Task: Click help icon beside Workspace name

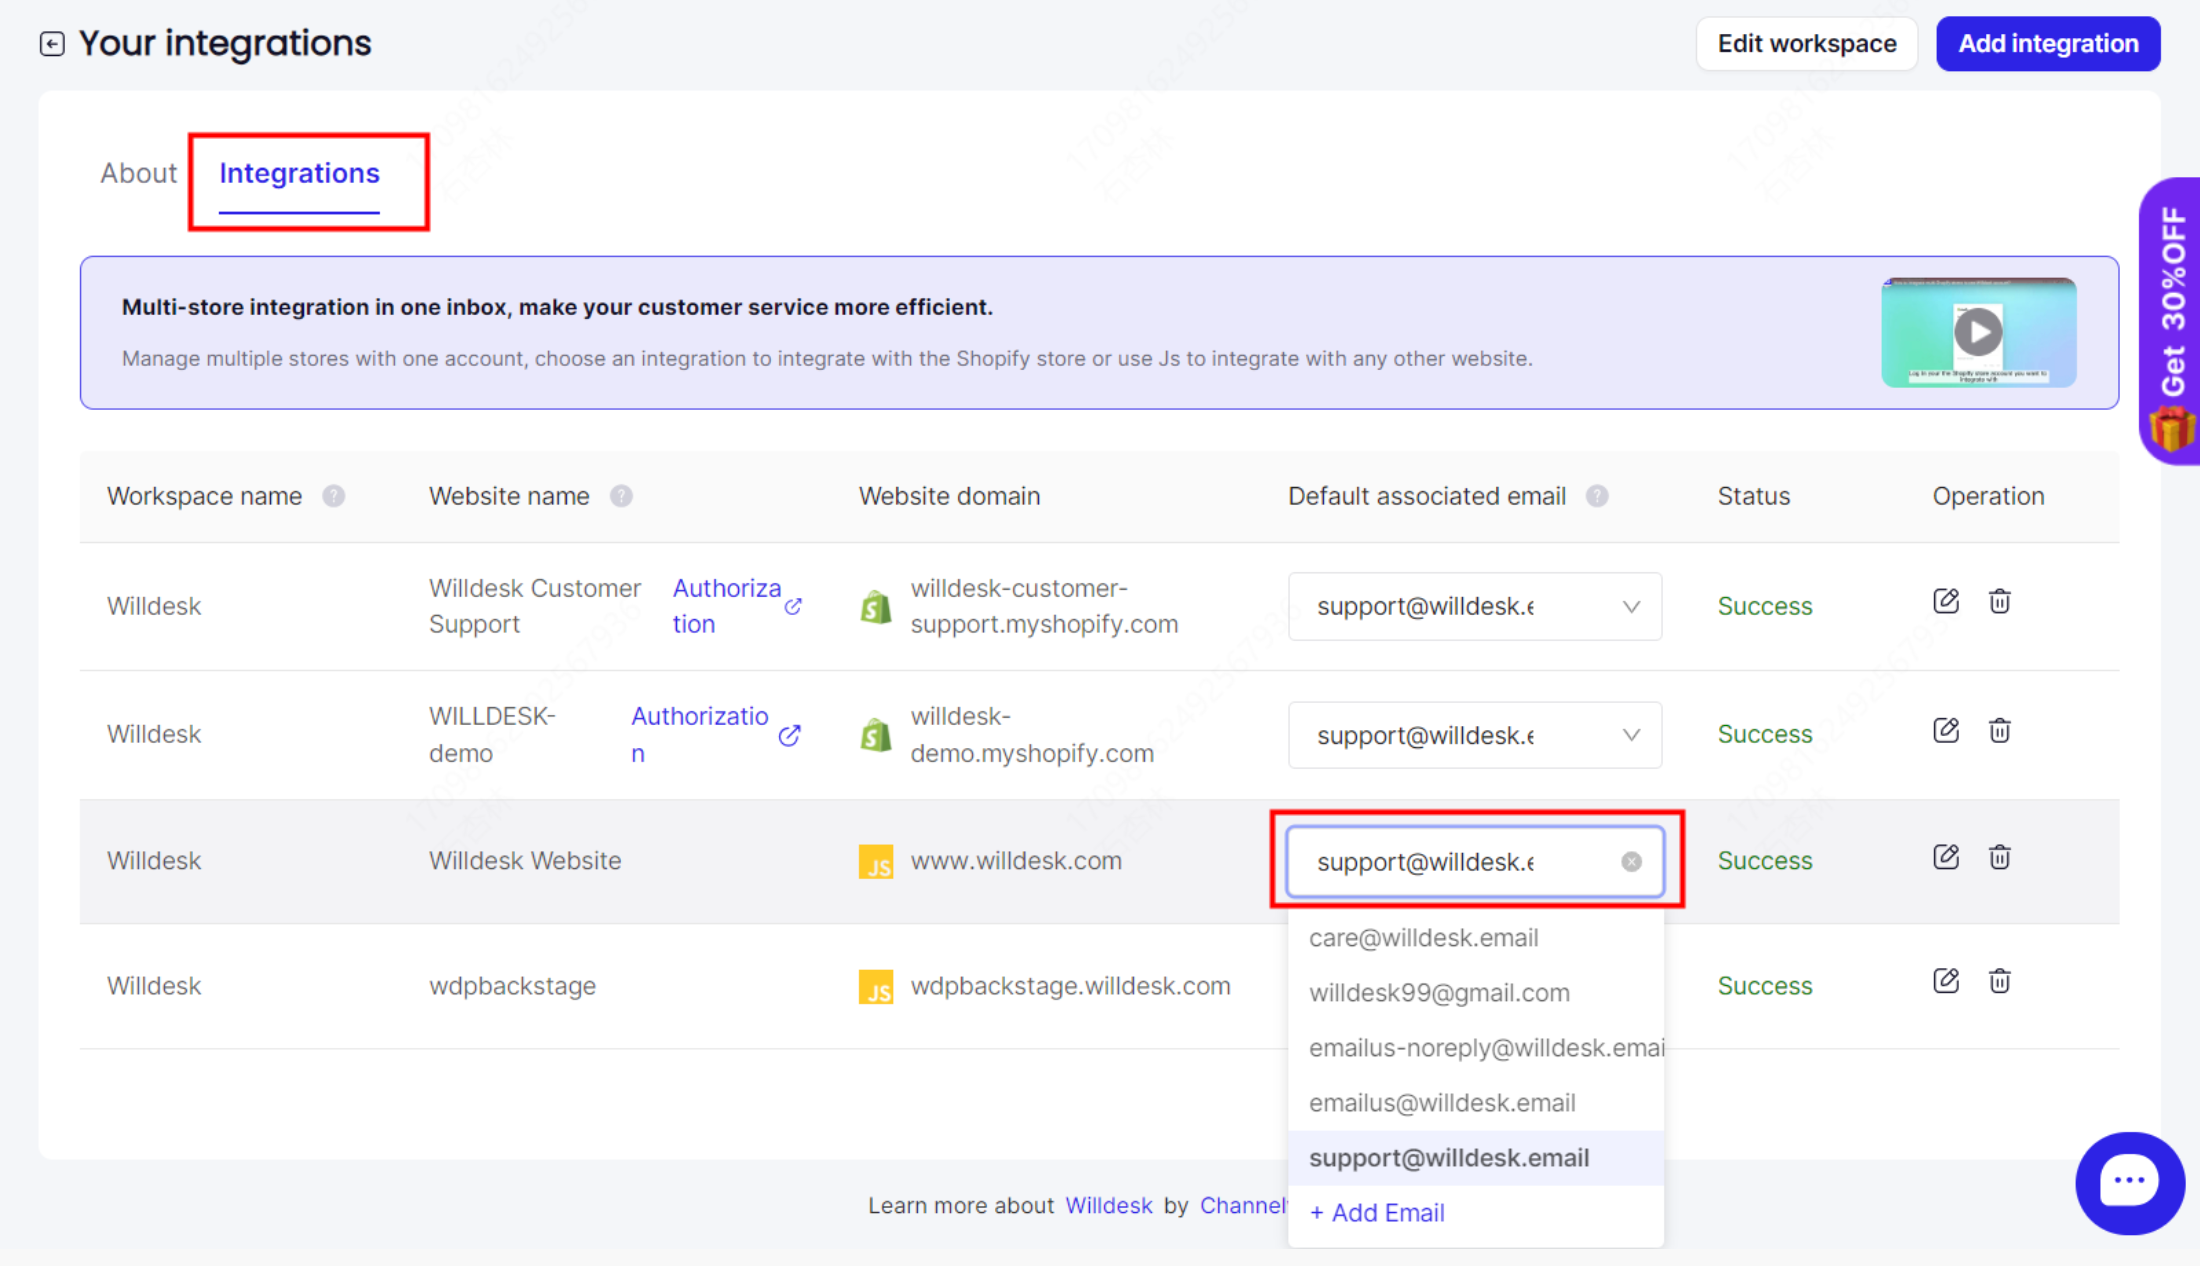Action: pyautogui.click(x=334, y=496)
